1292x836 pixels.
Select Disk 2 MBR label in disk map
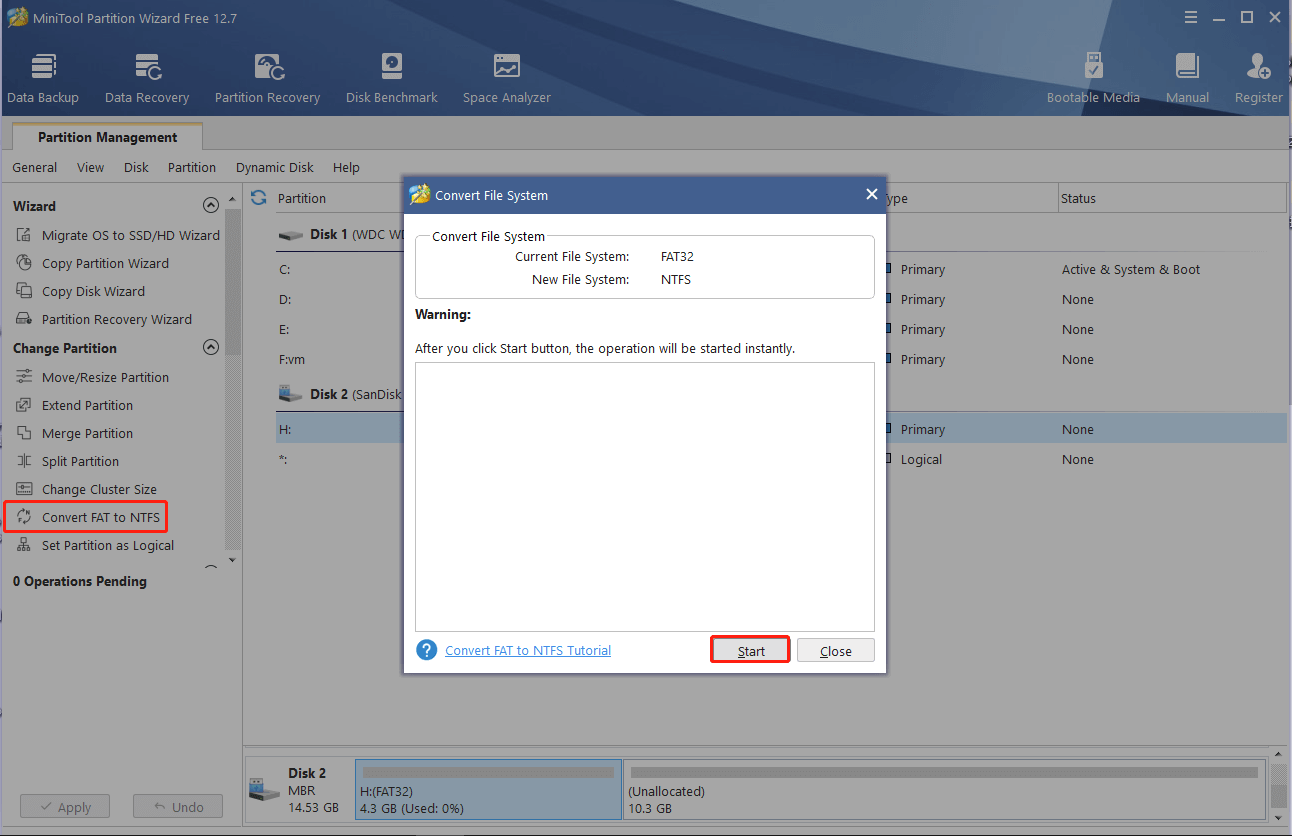299,789
